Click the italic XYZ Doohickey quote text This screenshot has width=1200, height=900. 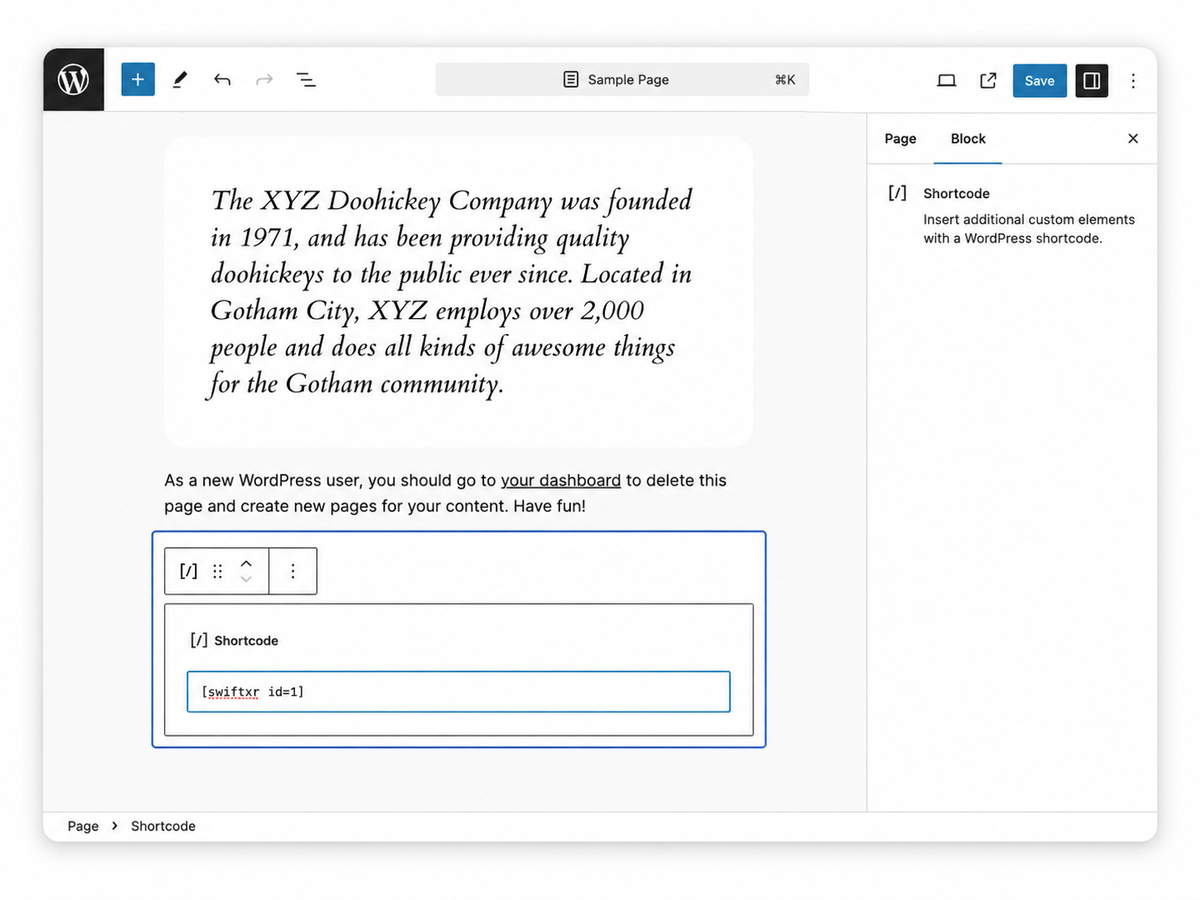tap(452, 292)
